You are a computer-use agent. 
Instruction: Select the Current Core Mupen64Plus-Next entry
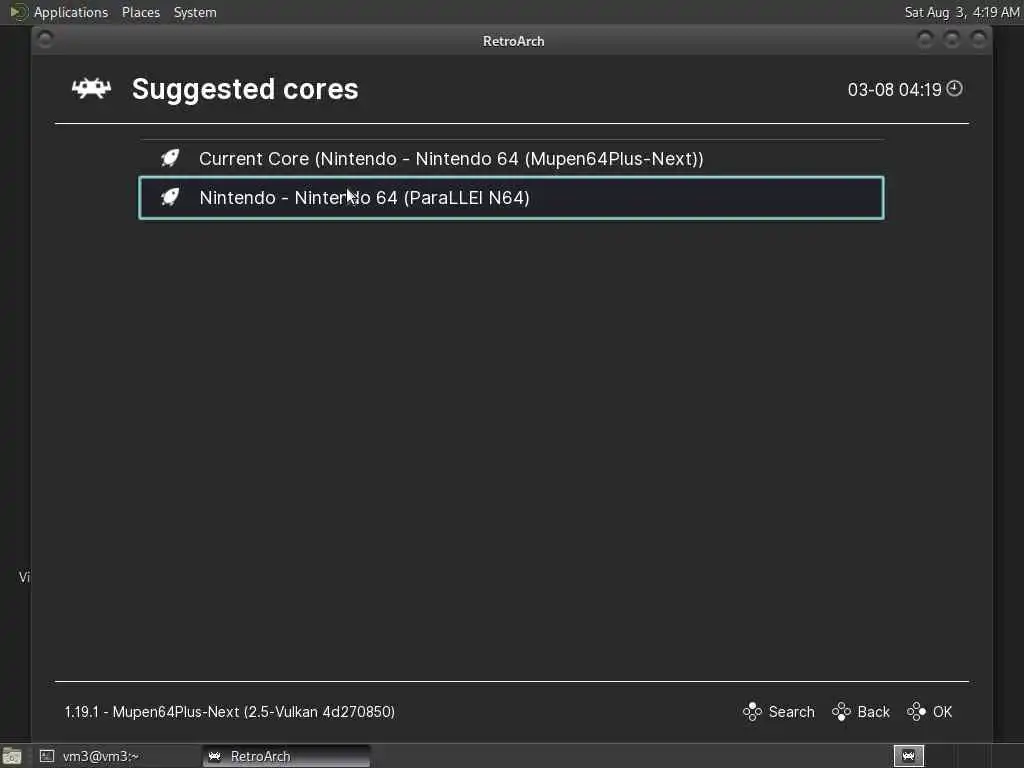point(451,158)
